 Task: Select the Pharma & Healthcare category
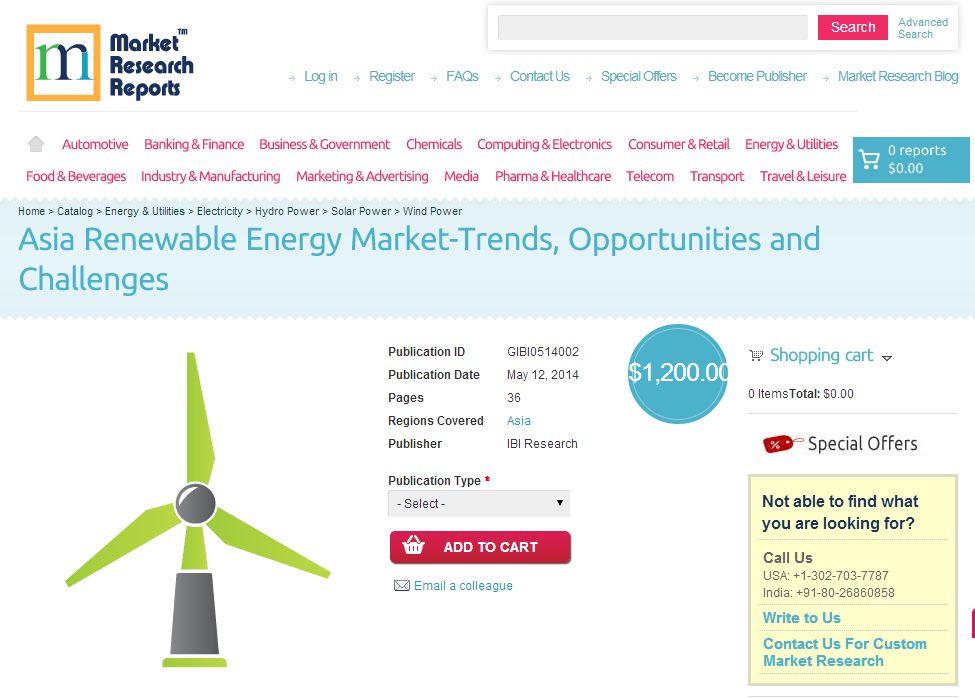coord(553,177)
